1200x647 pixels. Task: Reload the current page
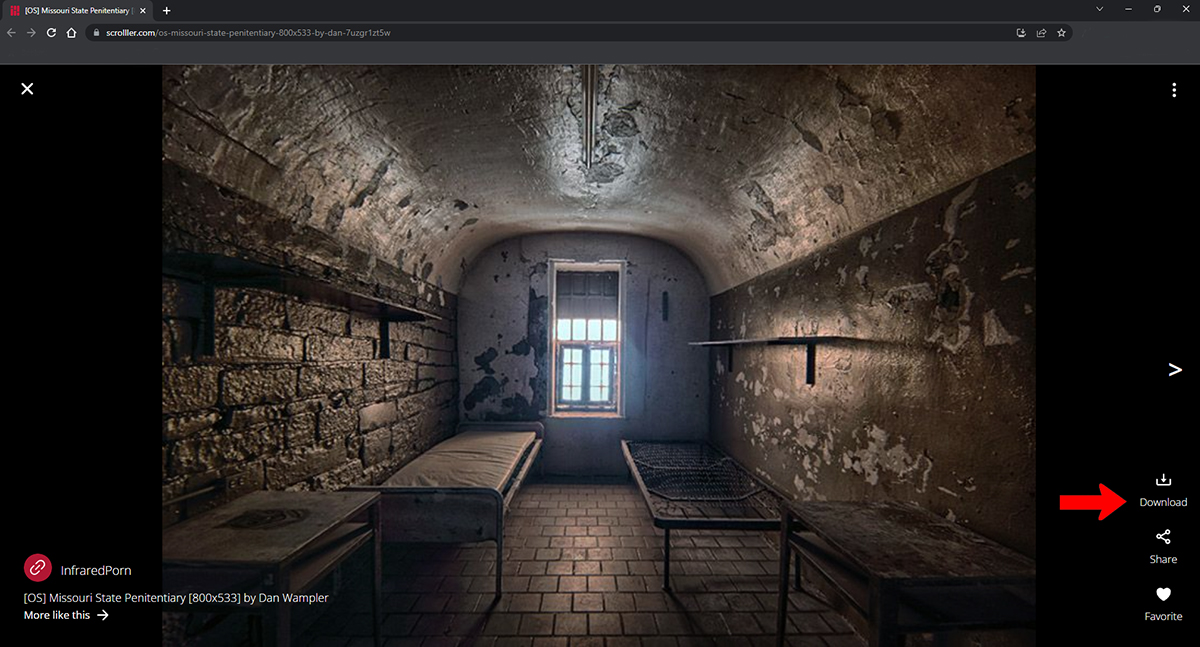[x=50, y=32]
